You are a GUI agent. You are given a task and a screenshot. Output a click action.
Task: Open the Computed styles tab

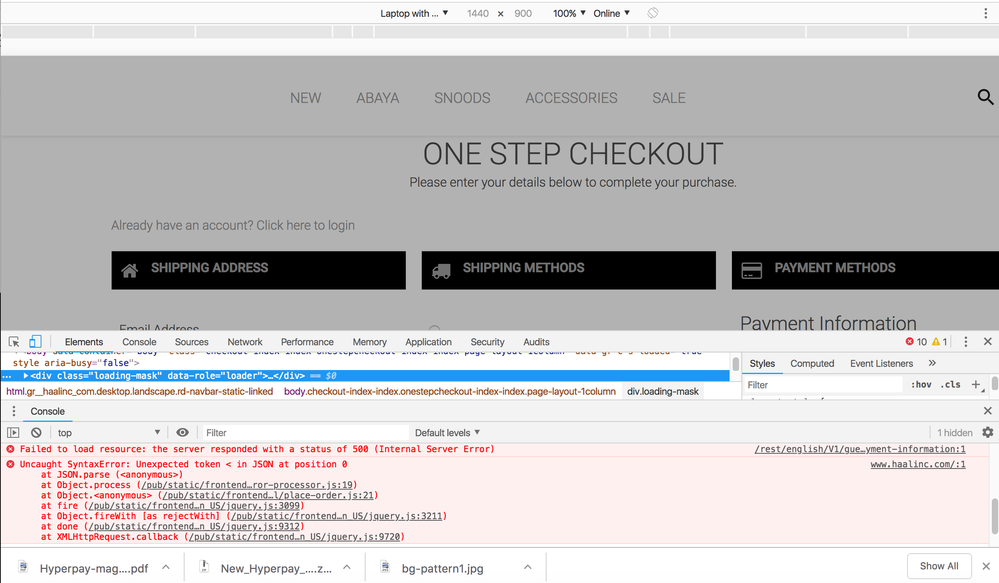812,364
